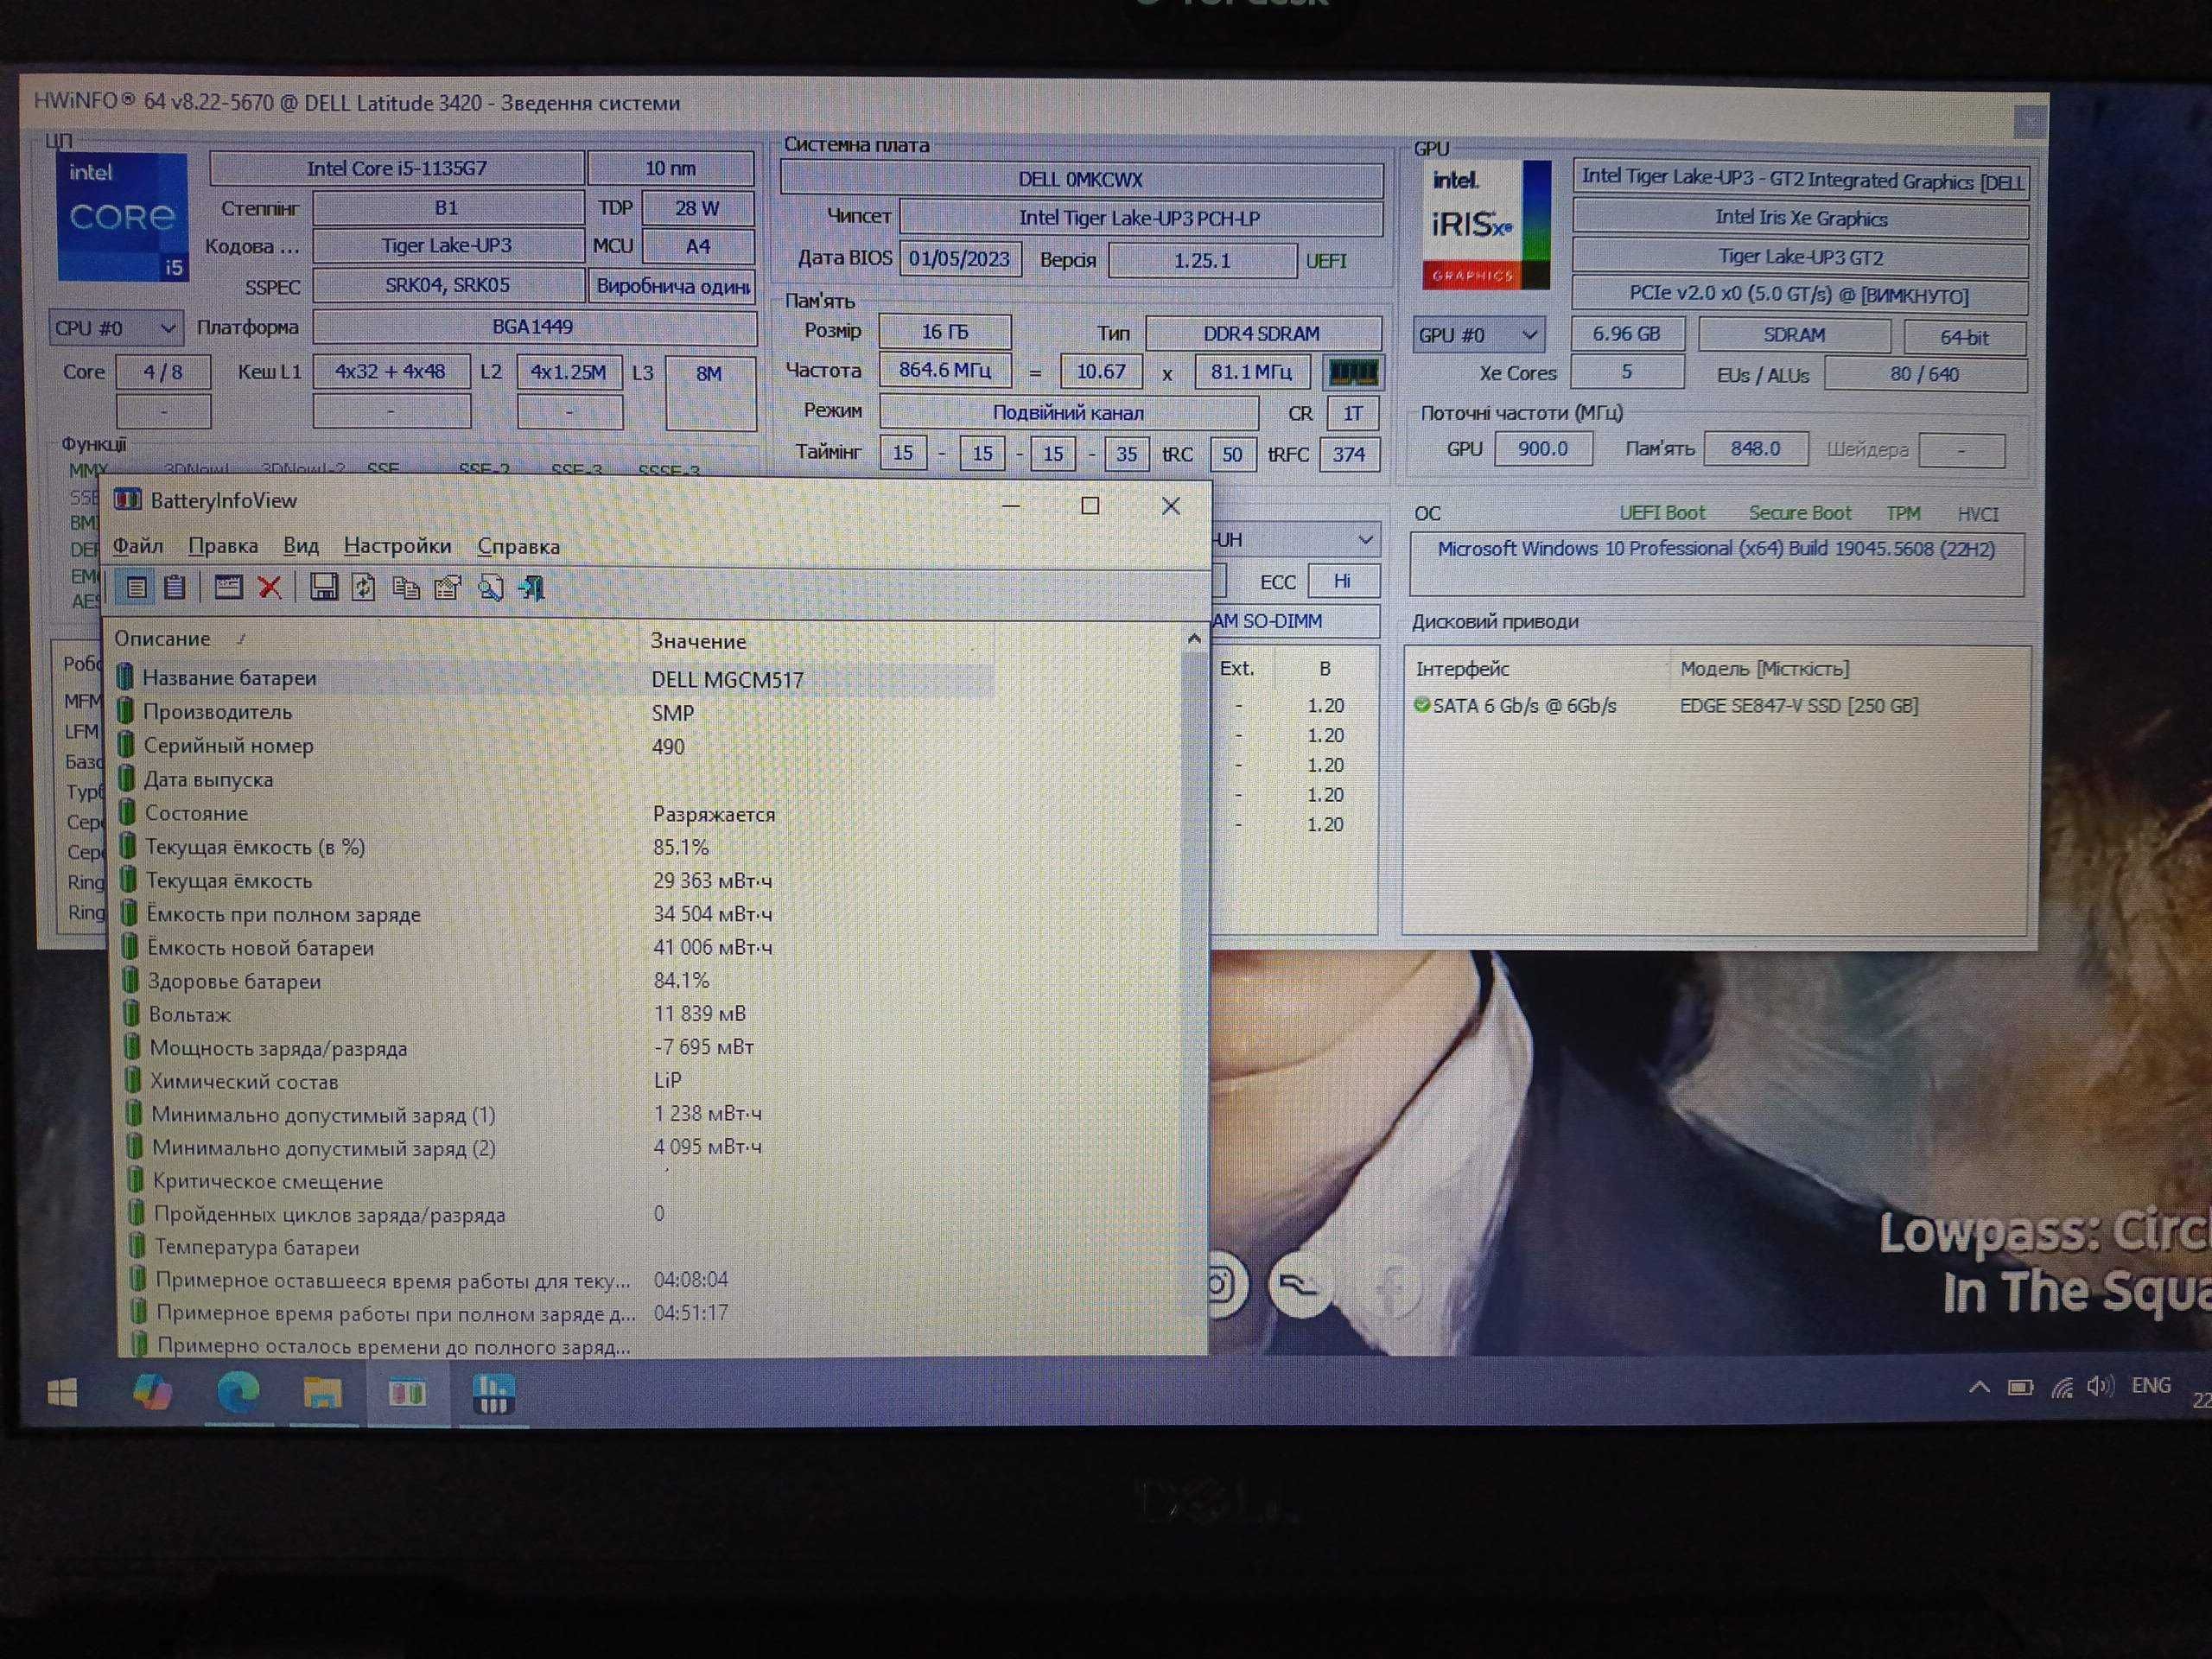Viewport: 2212px width, 1659px height.
Task: Select the Серийный номер row
Action: (x=555, y=746)
